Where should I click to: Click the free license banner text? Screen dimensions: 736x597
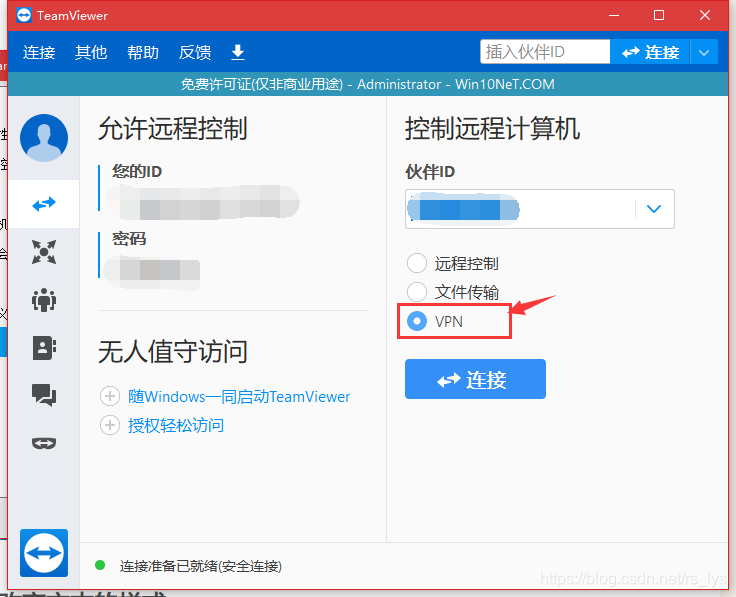point(368,84)
